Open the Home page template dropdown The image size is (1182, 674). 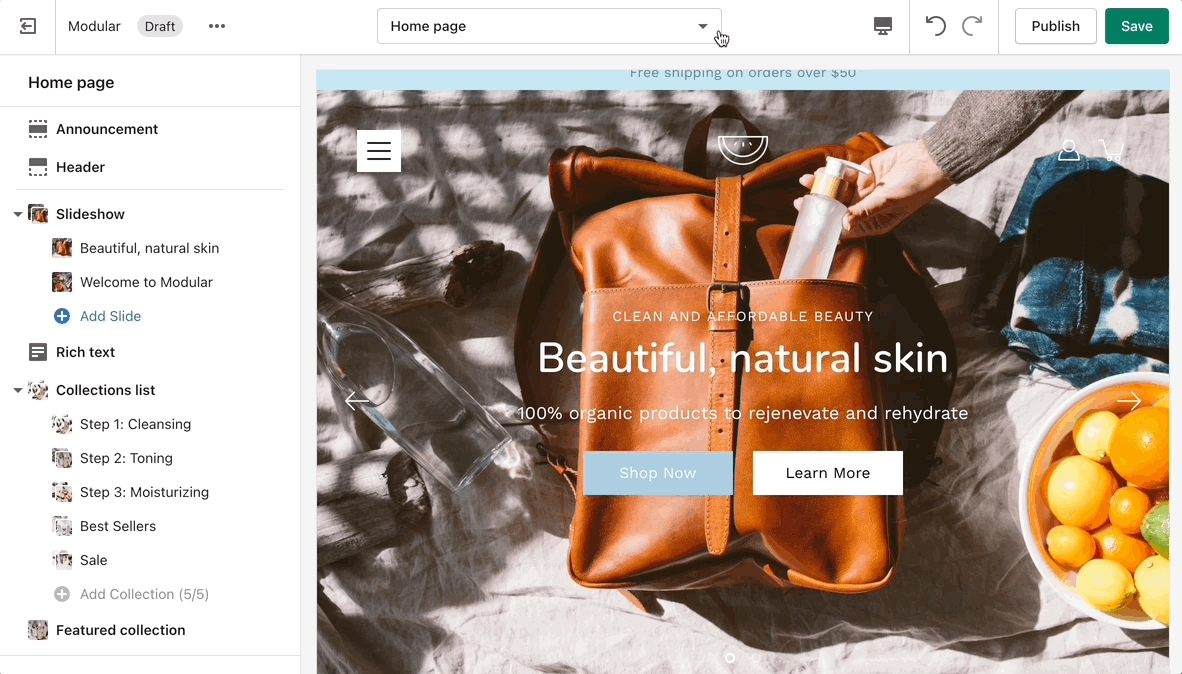click(549, 27)
